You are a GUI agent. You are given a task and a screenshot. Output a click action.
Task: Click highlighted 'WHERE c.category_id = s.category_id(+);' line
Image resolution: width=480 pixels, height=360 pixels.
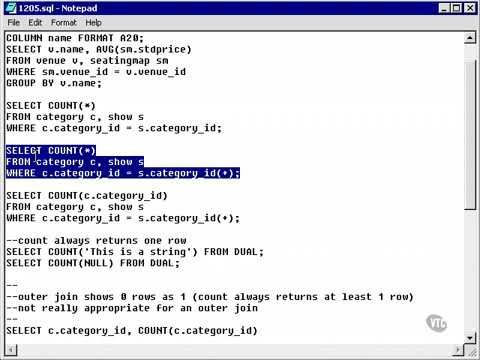coord(123,173)
